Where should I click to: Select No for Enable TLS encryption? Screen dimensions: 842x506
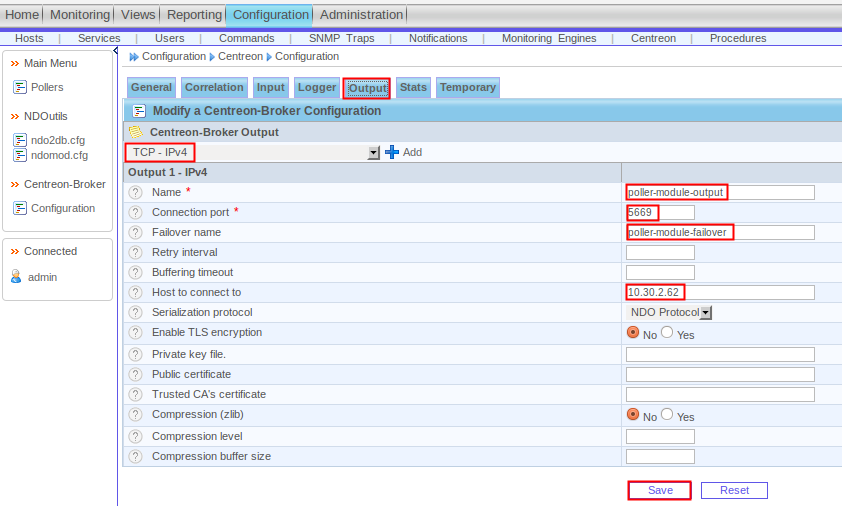pyautogui.click(x=633, y=332)
